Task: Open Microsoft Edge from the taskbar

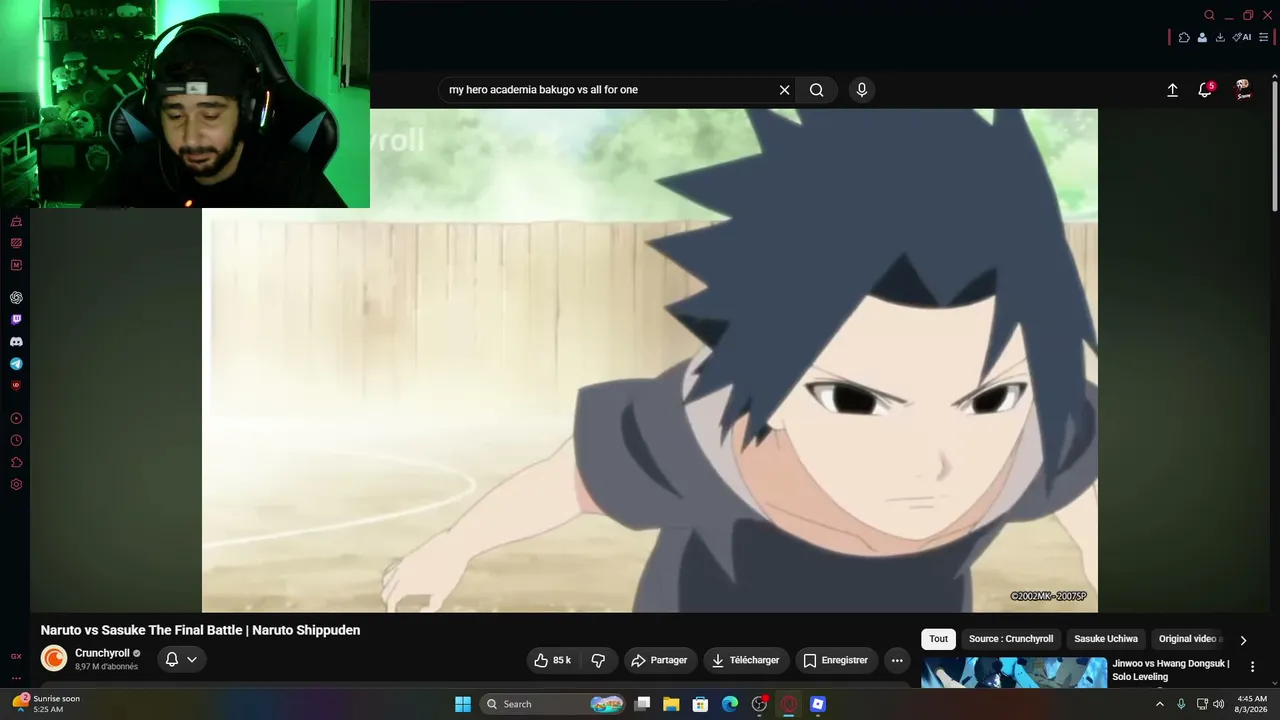Action: pyautogui.click(x=730, y=704)
